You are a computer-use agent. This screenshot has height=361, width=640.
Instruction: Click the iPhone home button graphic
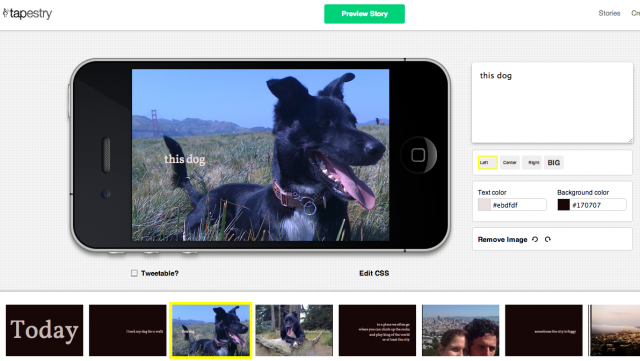[x=418, y=155]
